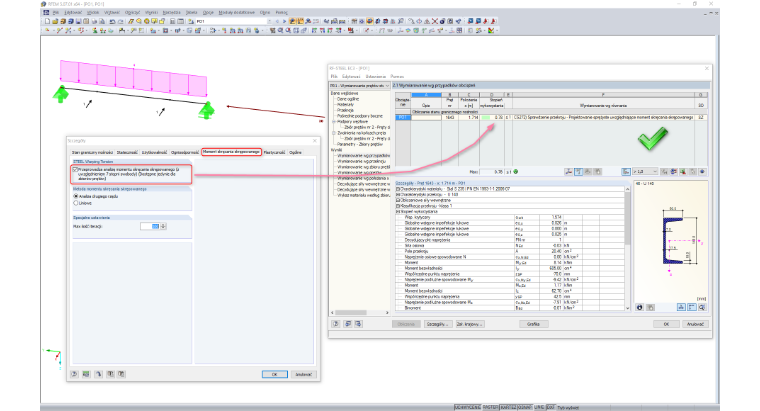
Task: Open 'Moduły dodatkowe' menu
Action: pyautogui.click(x=236, y=13)
